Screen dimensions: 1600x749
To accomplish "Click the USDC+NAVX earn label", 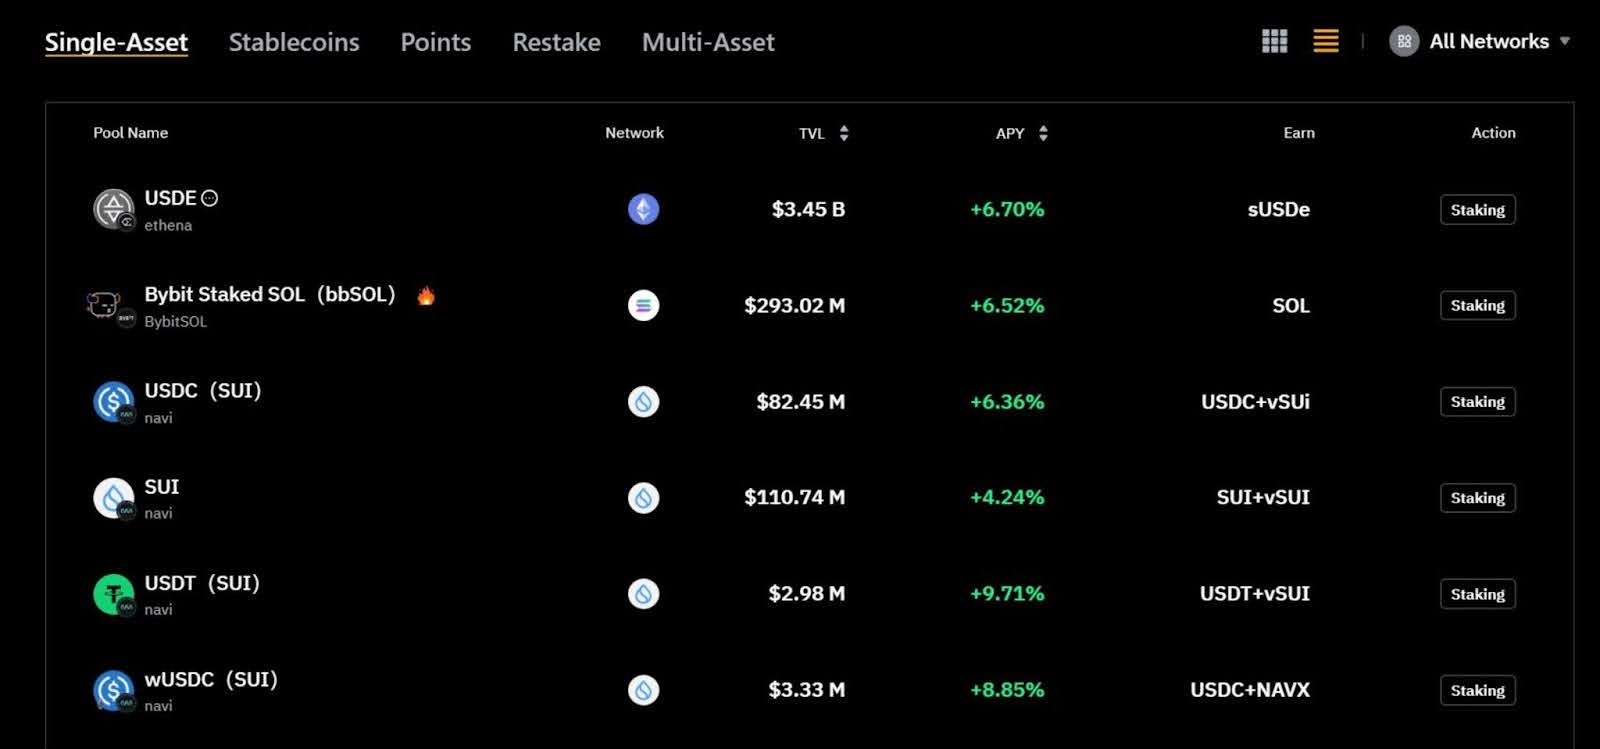I will click(x=1250, y=689).
